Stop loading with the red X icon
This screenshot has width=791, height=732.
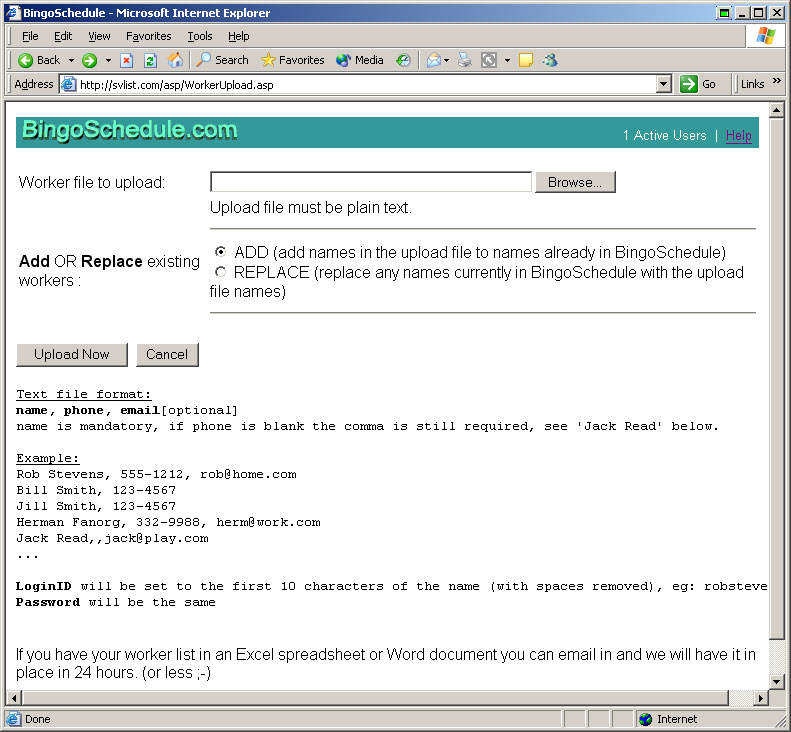pyautogui.click(x=126, y=61)
